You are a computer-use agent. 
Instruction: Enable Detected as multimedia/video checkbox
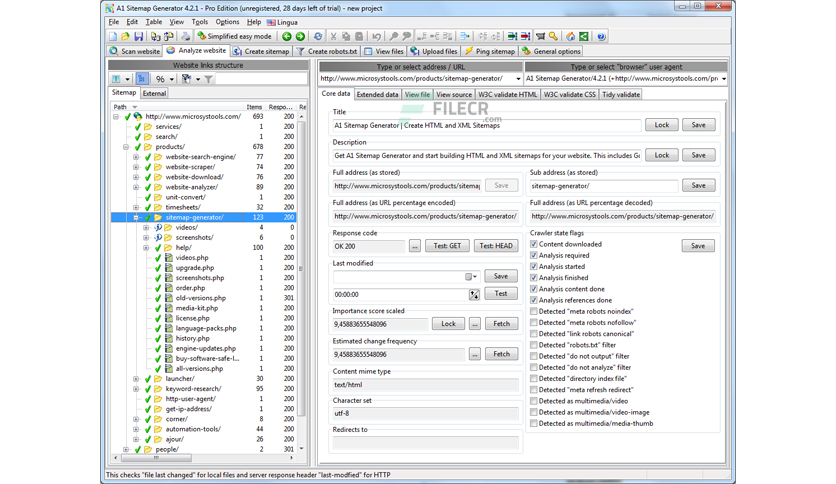(x=534, y=401)
